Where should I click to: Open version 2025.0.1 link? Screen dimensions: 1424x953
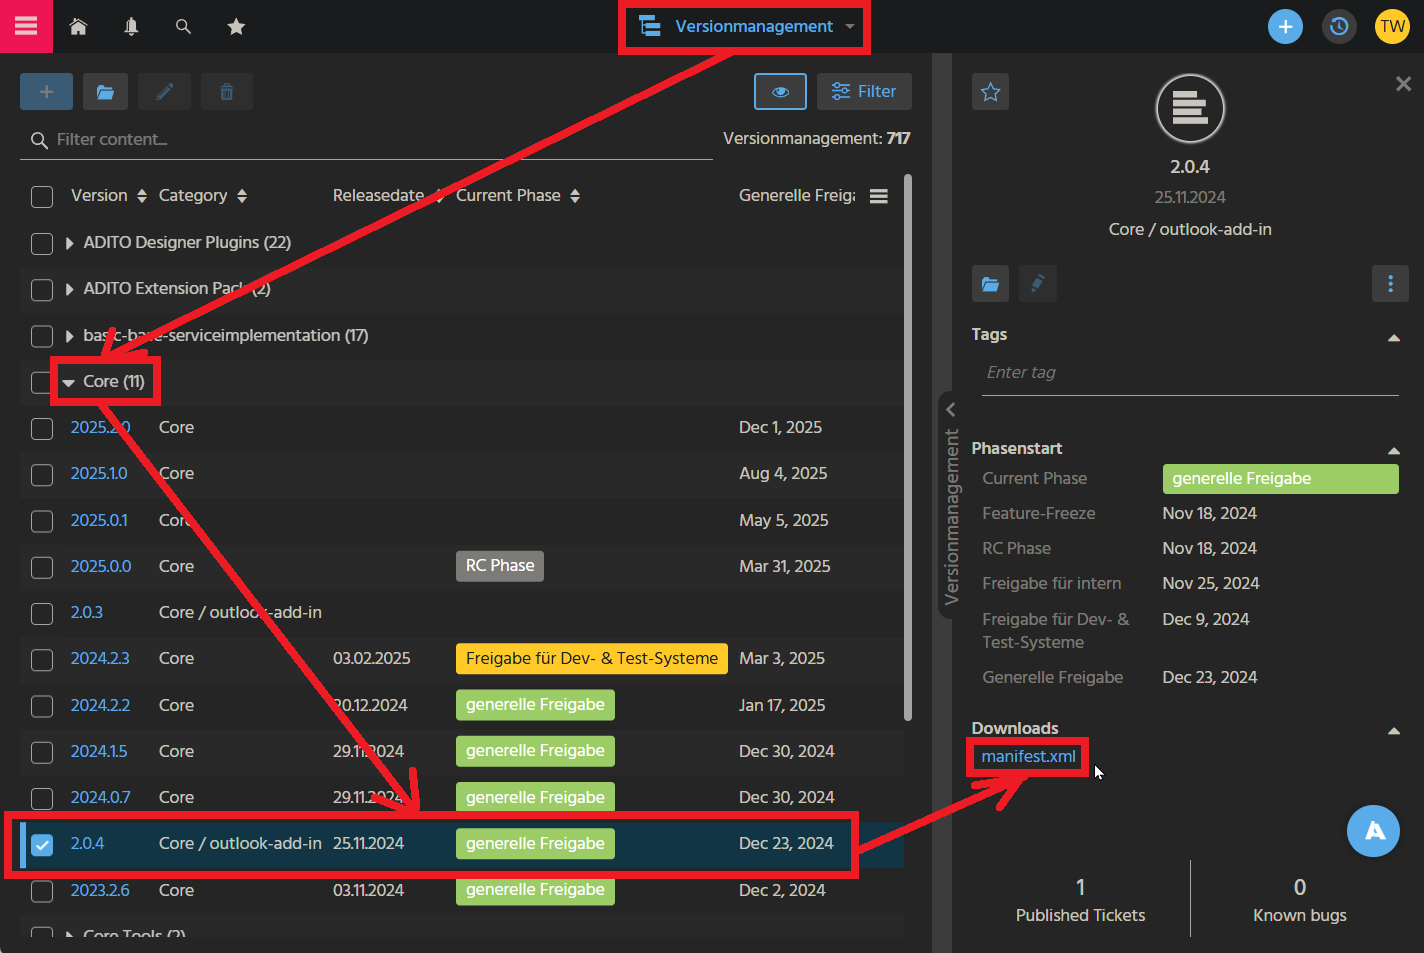click(99, 520)
